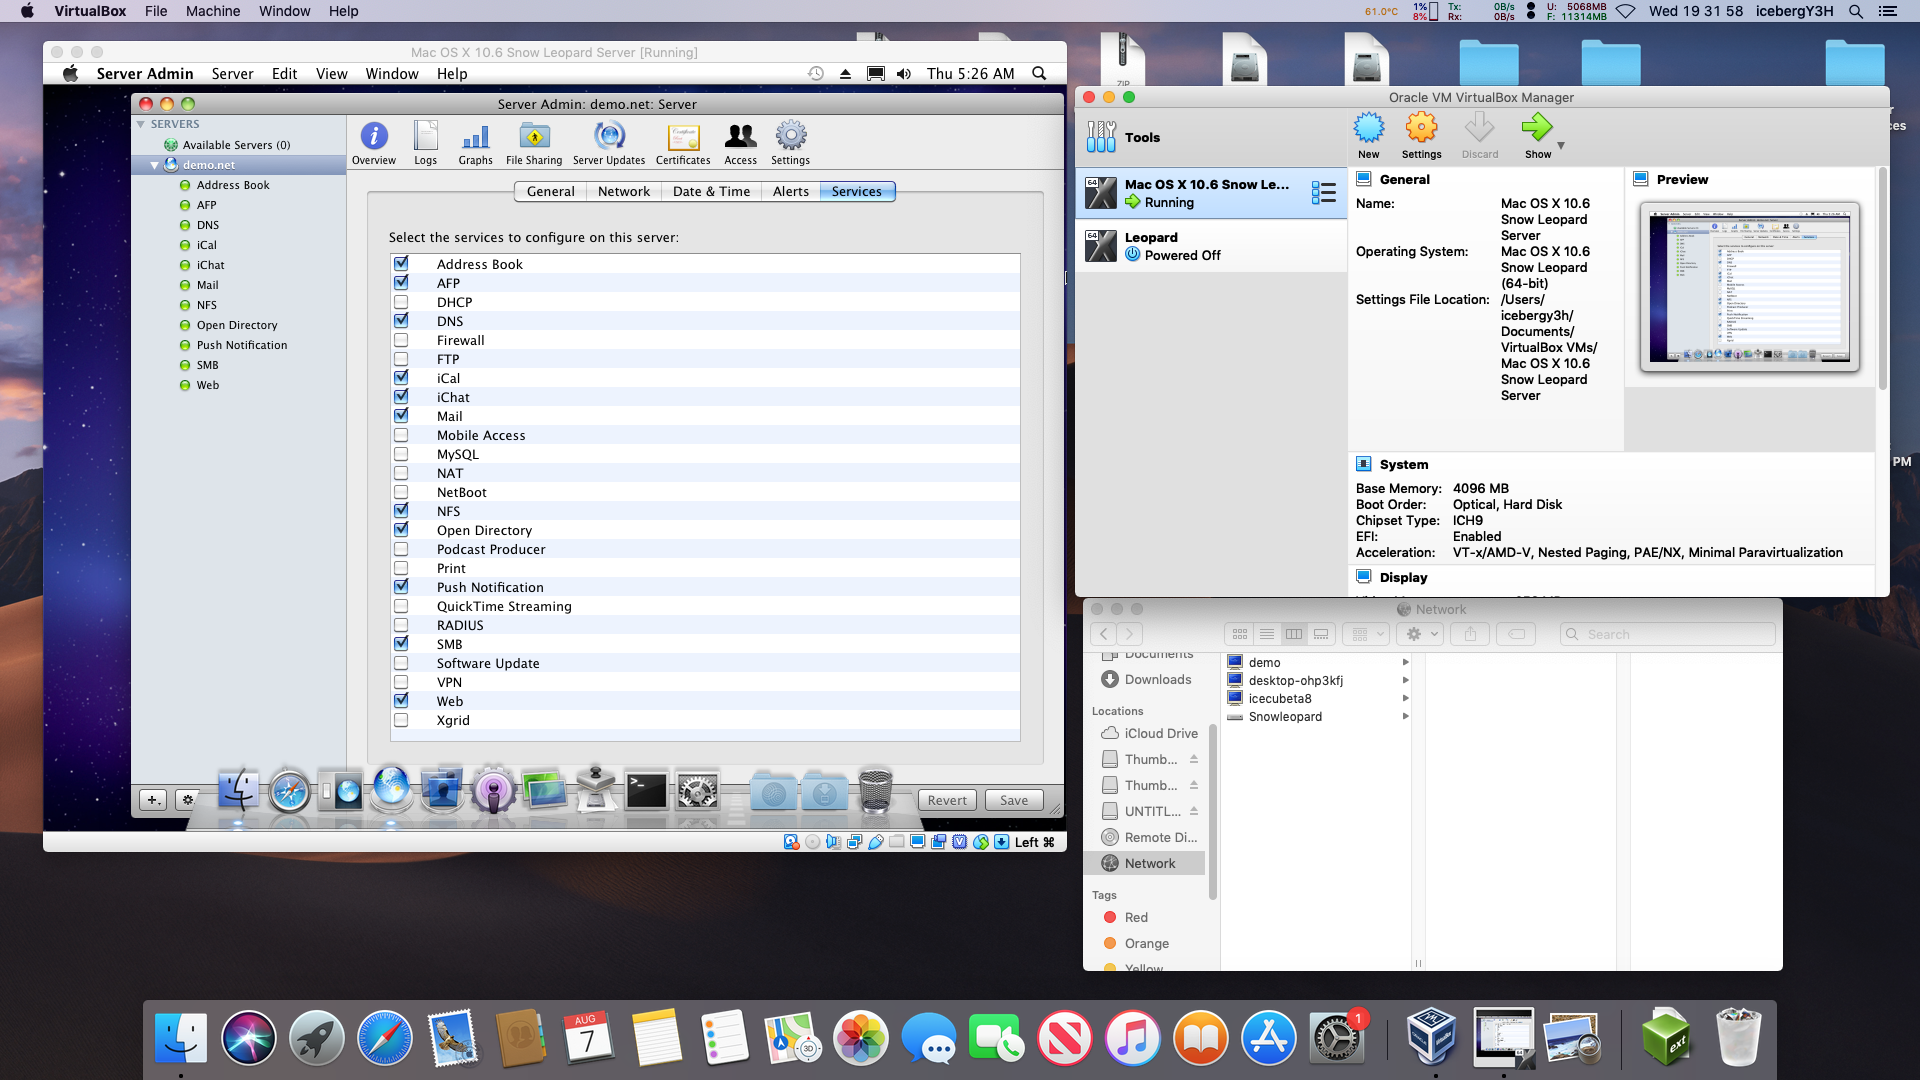Open Machine menu in VirtualBox menu bar

point(213,11)
